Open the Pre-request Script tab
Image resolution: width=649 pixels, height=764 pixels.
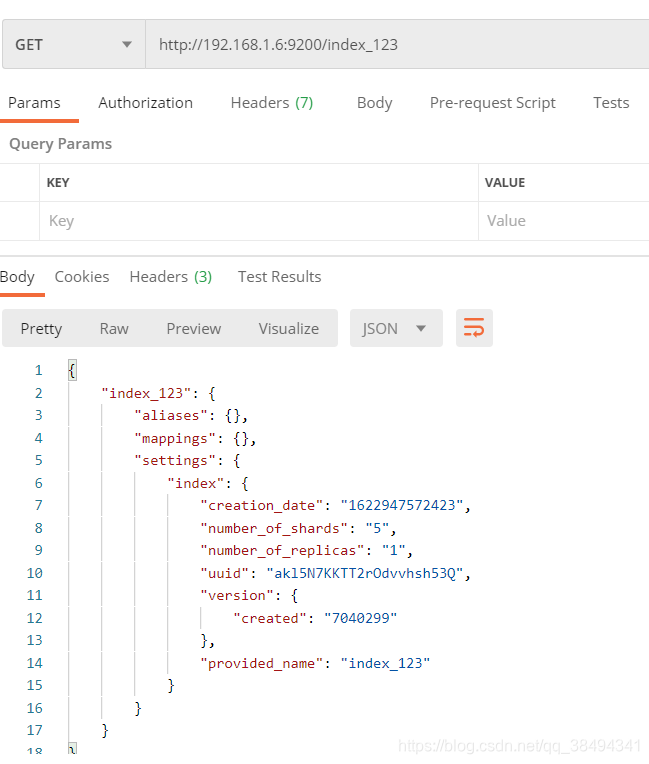[492, 102]
